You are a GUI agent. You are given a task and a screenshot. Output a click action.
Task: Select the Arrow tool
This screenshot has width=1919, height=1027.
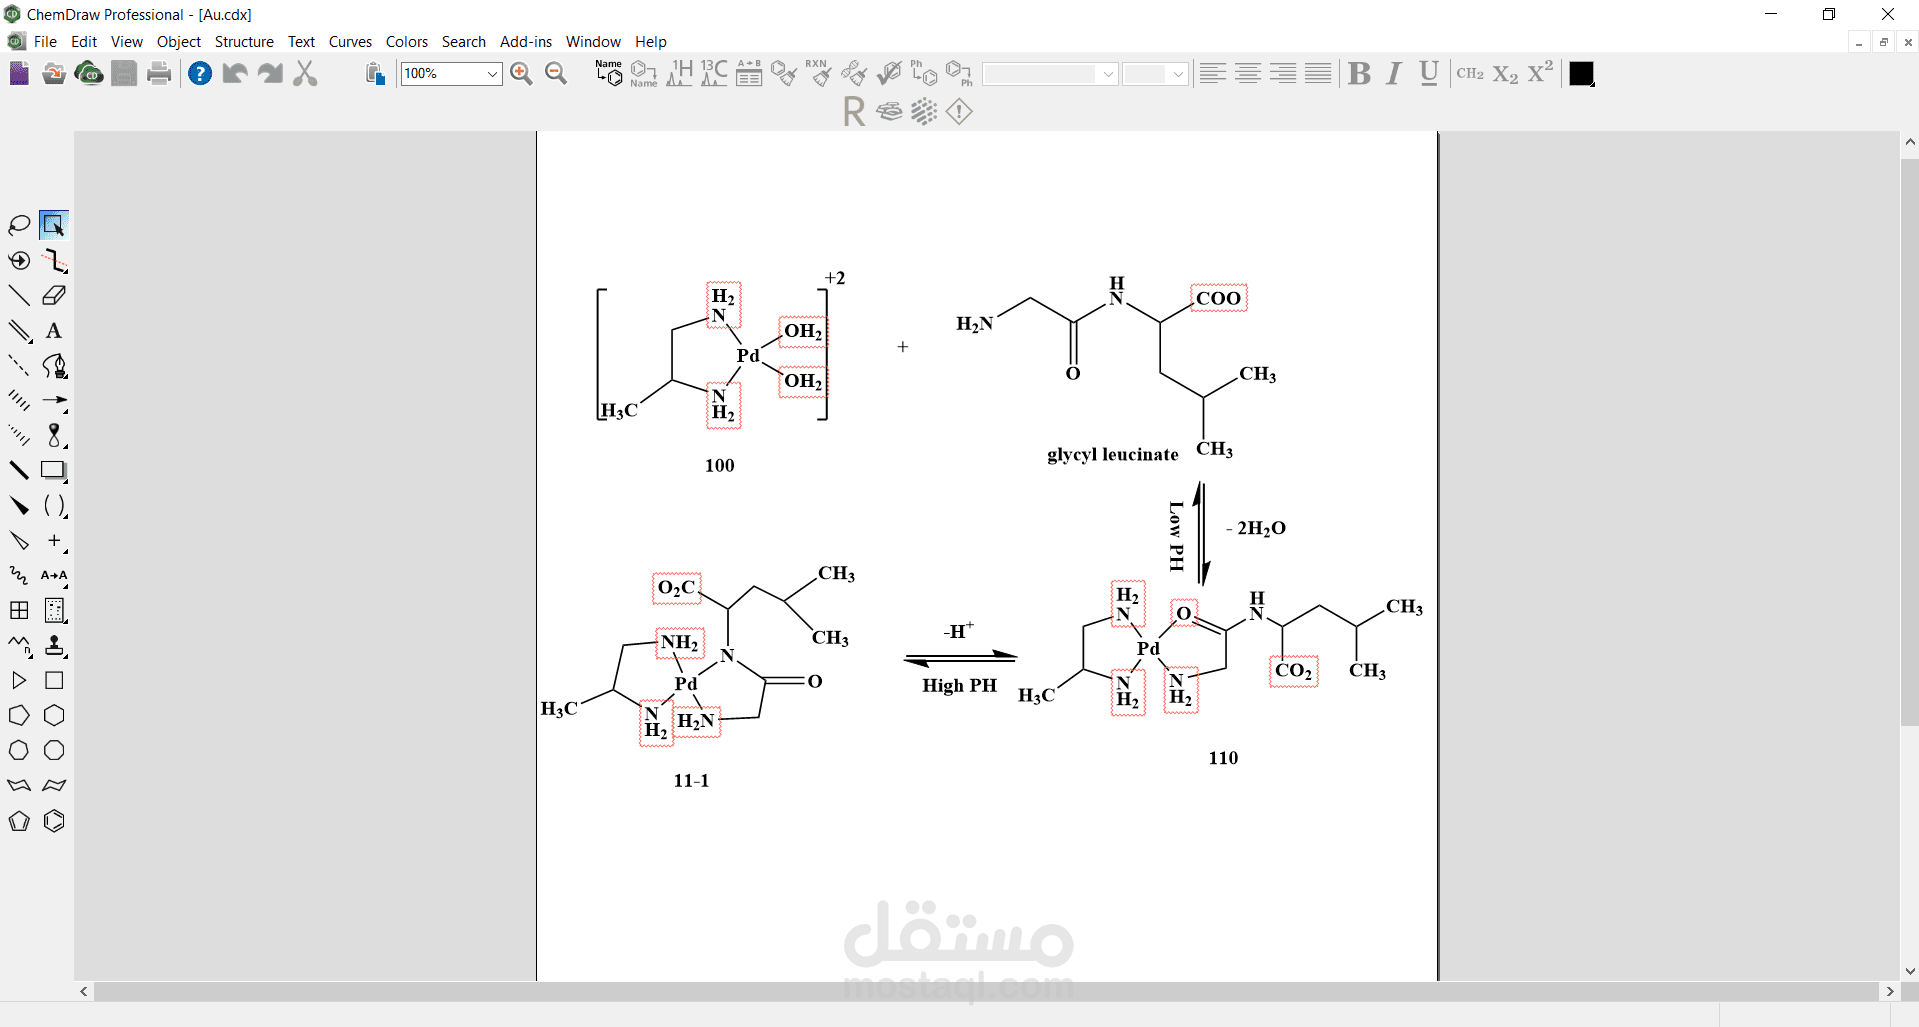click(54, 401)
